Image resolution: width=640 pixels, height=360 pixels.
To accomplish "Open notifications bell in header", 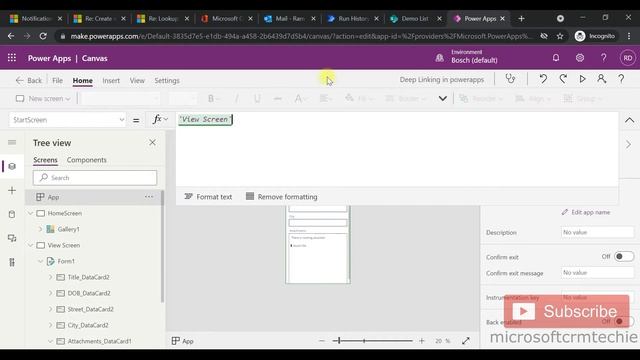I will [556, 58].
